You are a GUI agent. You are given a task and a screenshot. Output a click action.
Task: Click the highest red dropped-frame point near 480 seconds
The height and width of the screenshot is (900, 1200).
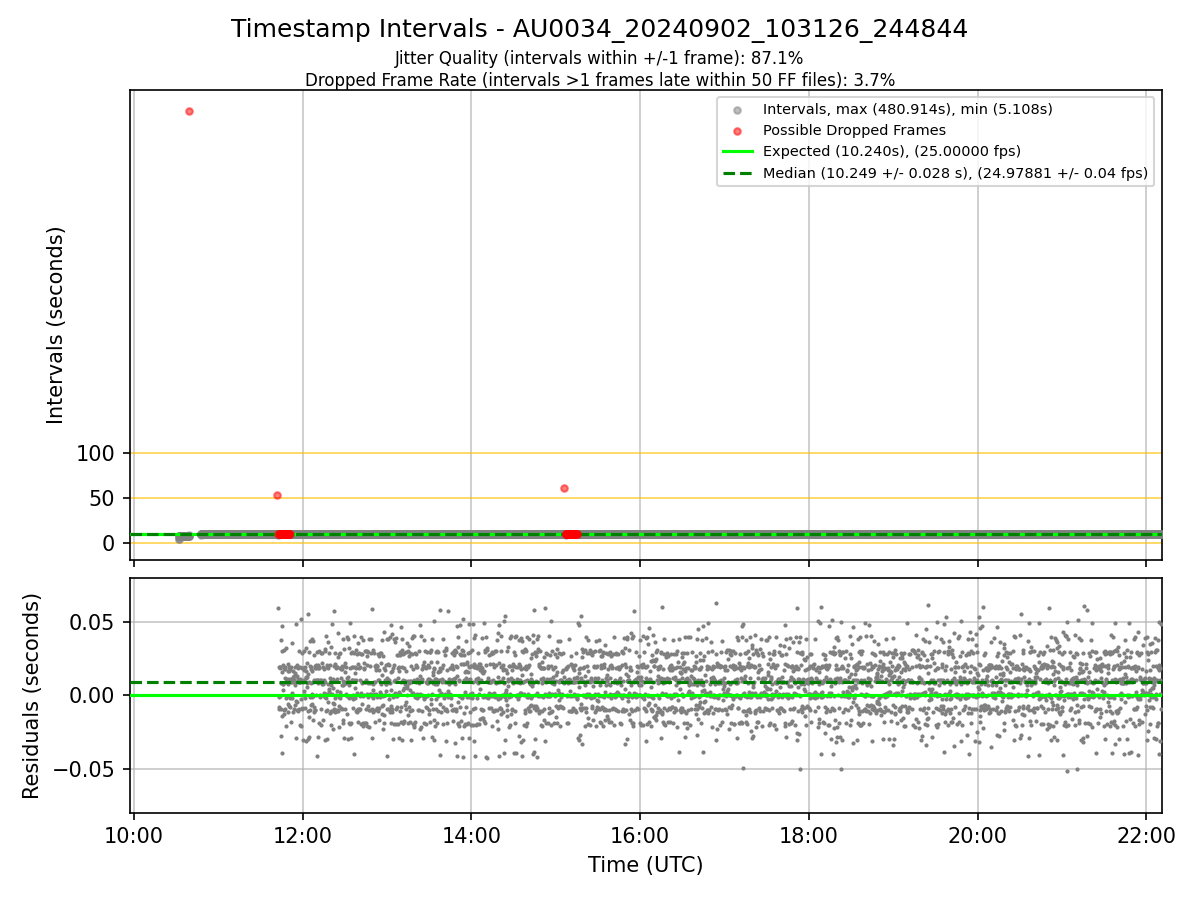point(189,111)
